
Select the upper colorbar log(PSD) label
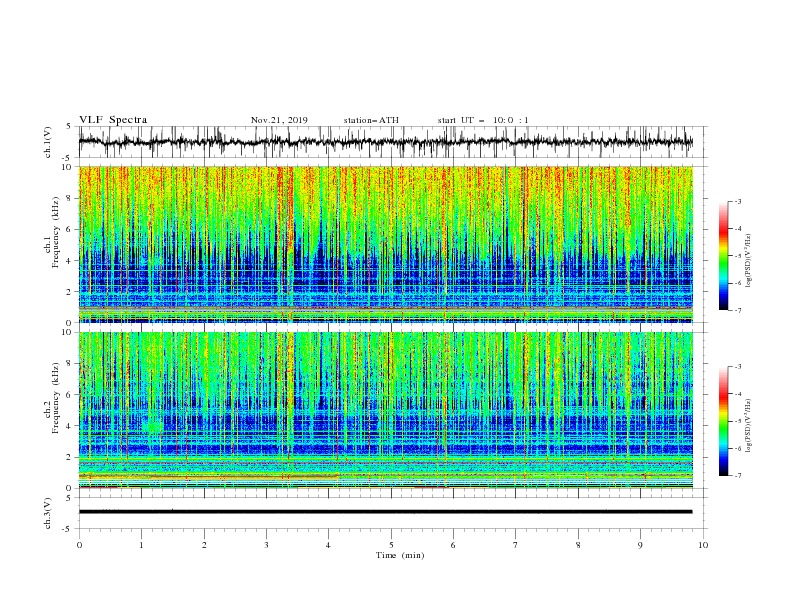tap(748, 261)
